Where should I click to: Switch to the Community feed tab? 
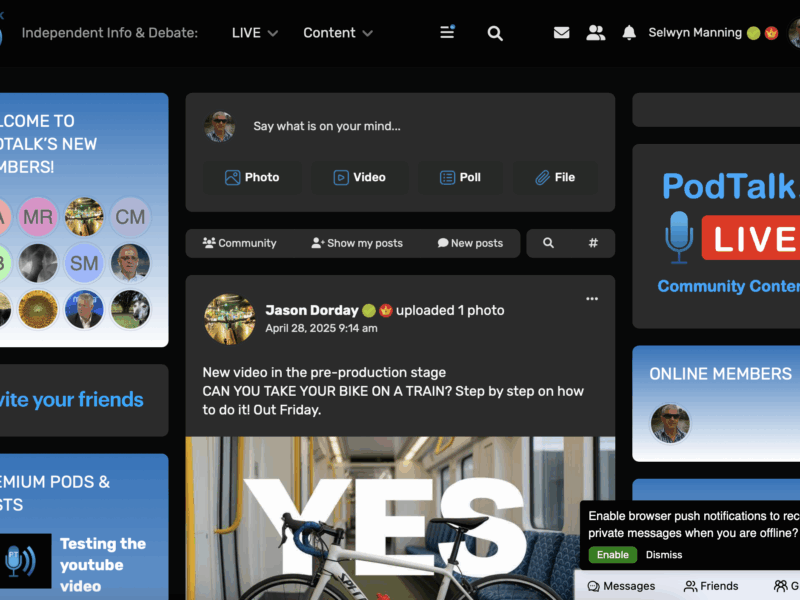pos(239,243)
